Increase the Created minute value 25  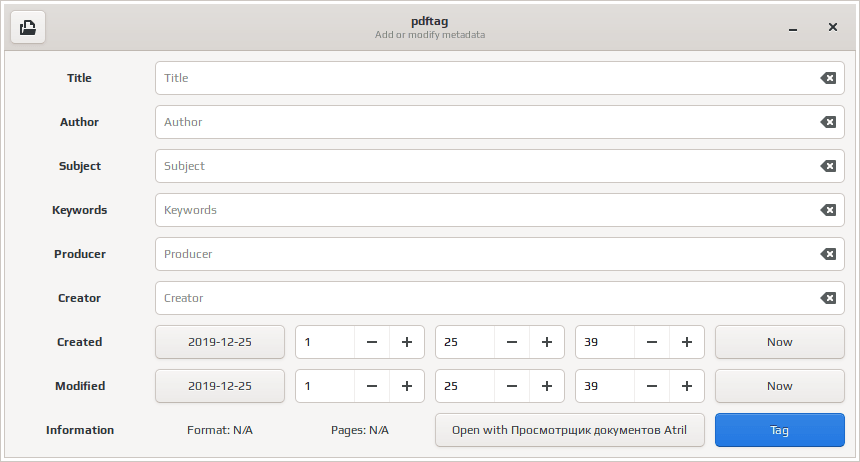click(547, 342)
